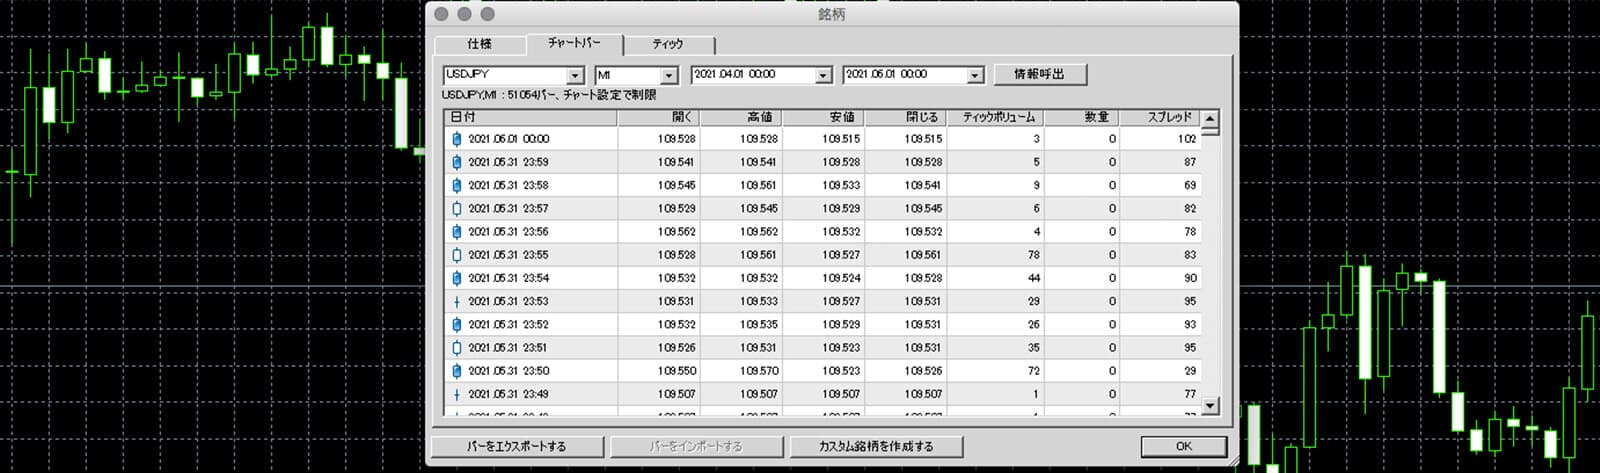Open the end date 2021.06.01 dropdown

pyautogui.click(x=975, y=75)
